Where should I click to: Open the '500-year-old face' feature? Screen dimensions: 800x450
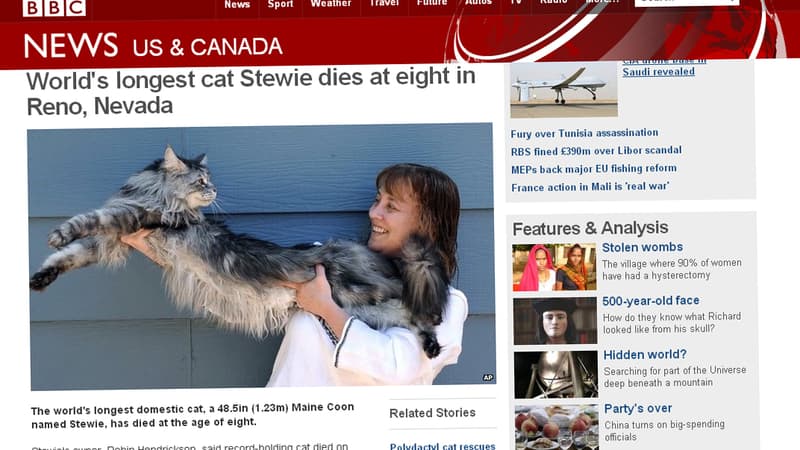coord(651,301)
